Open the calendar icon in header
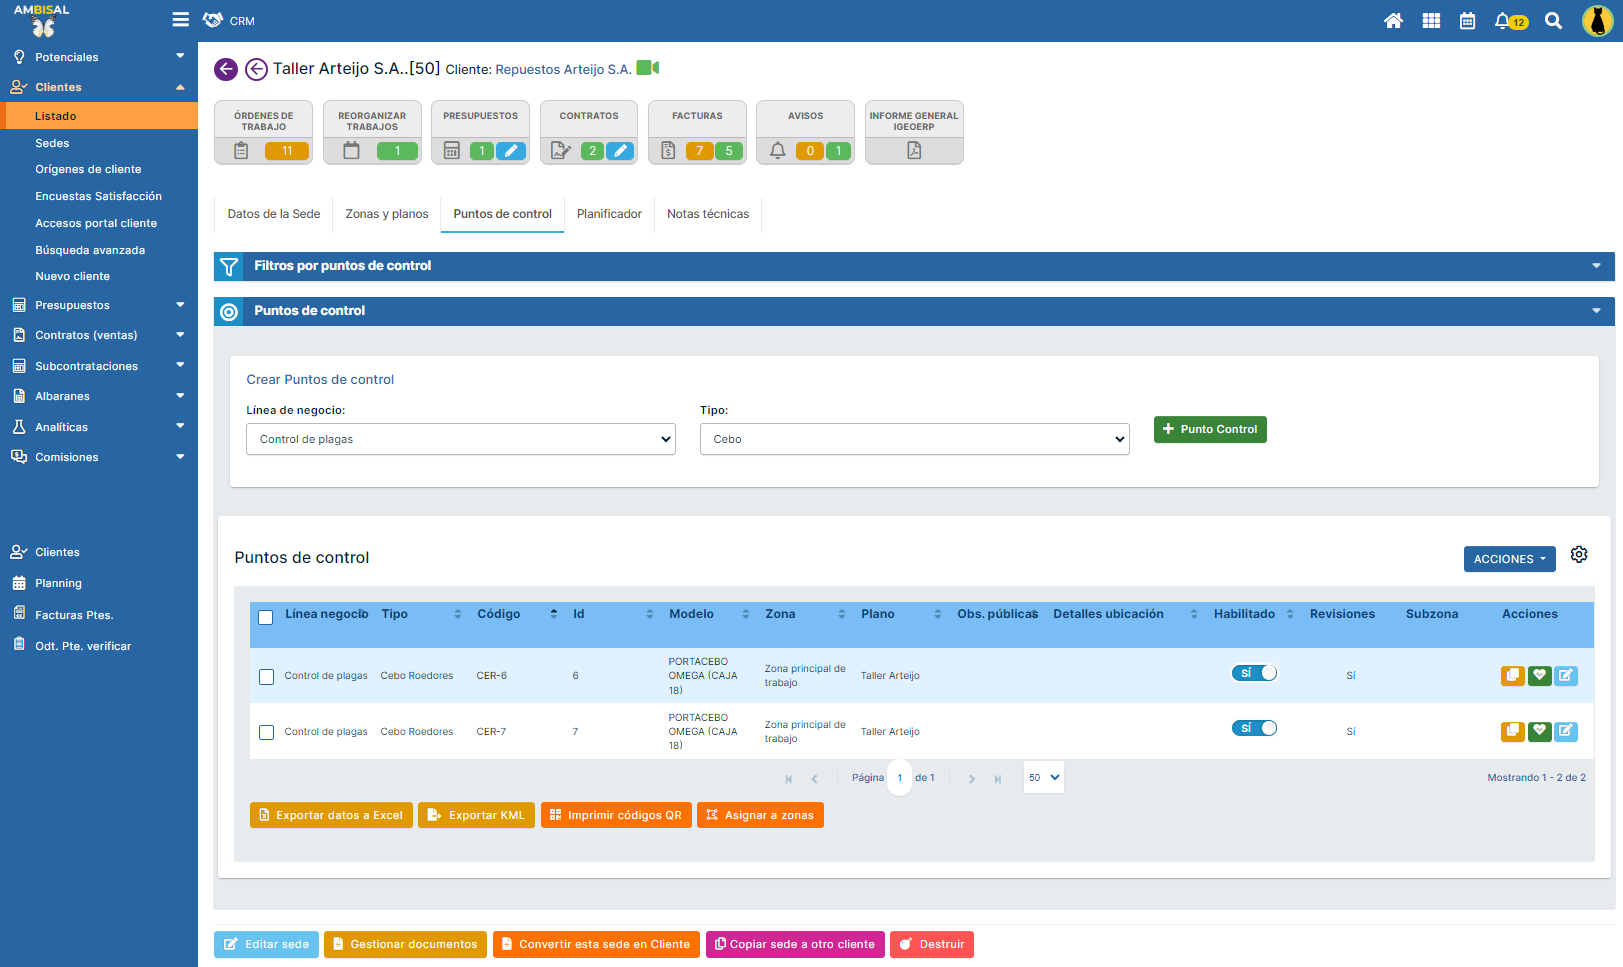 [x=1467, y=21]
